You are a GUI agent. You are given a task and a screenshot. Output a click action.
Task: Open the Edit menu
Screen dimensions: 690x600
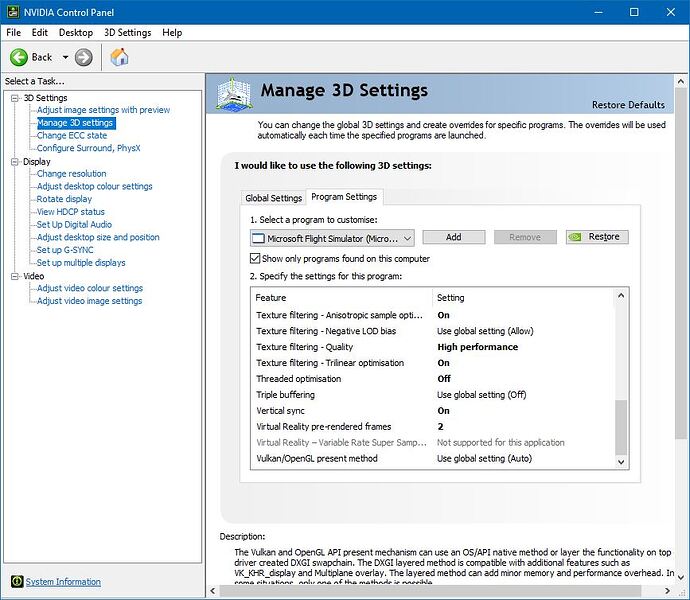40,33
